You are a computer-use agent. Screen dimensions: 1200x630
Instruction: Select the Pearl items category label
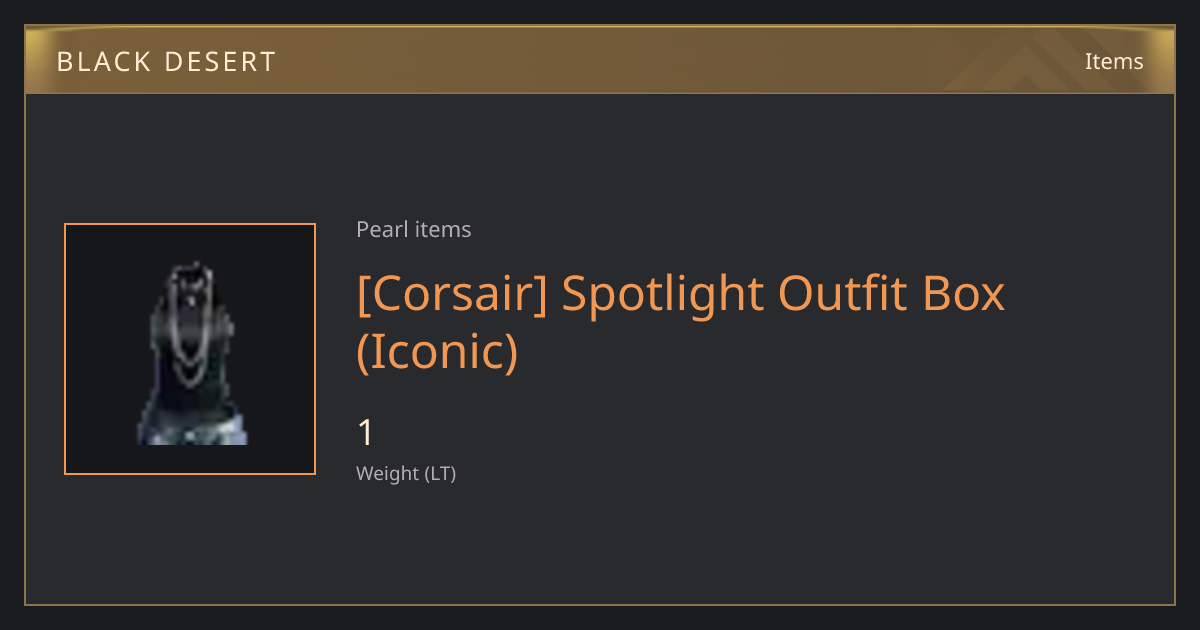[x=414, y=229]
